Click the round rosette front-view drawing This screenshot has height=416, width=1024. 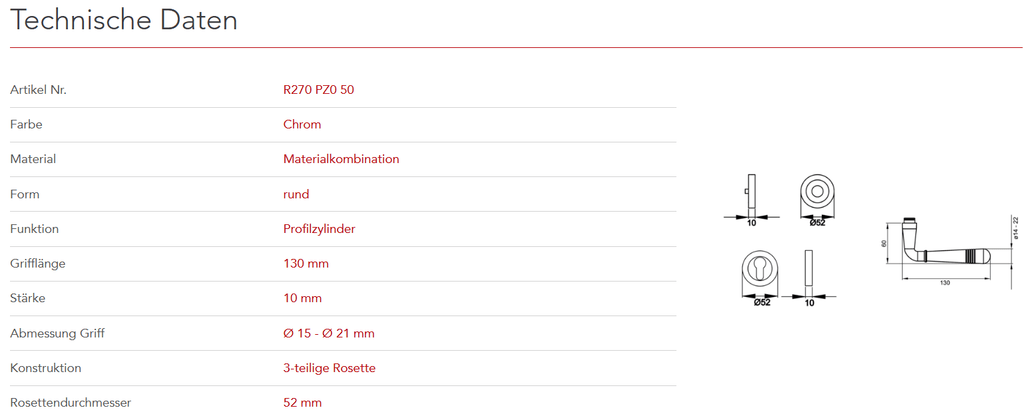click(x=818, y=192)
